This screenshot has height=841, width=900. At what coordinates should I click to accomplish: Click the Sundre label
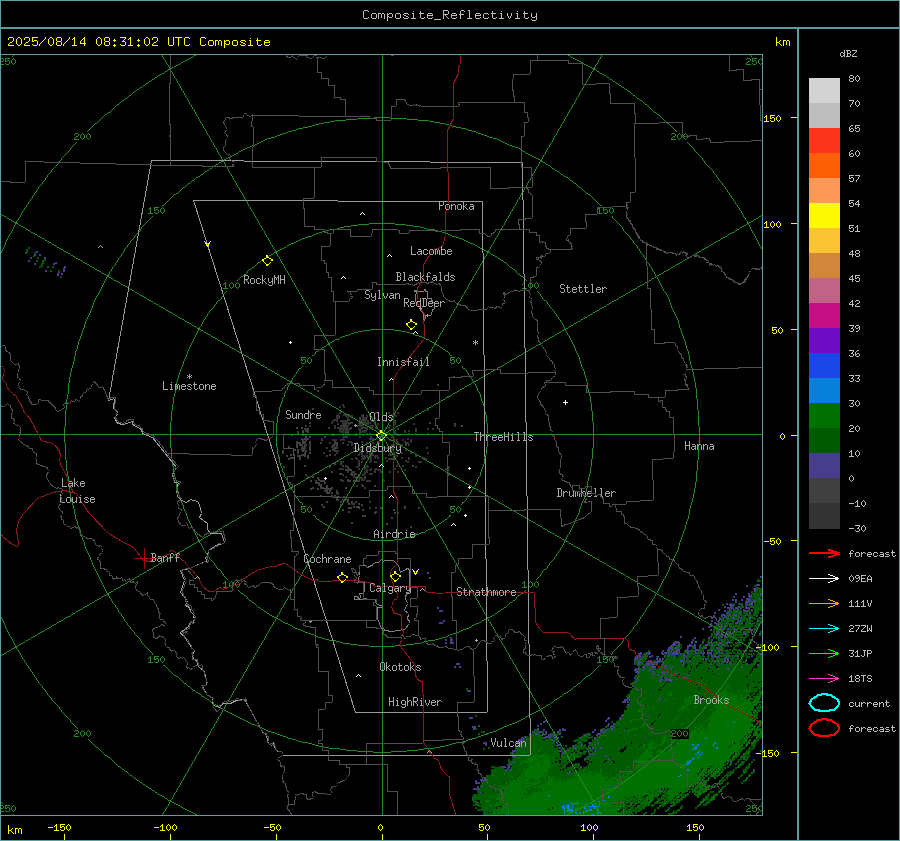(x=303, y=414)
